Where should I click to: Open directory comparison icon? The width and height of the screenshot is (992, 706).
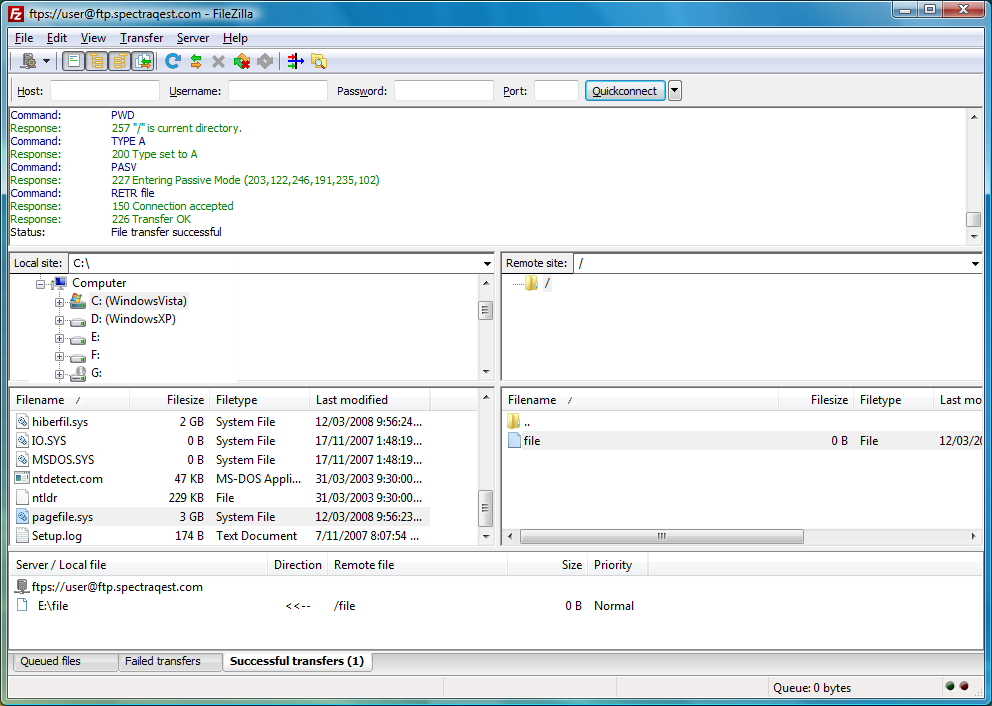point(295,62)
